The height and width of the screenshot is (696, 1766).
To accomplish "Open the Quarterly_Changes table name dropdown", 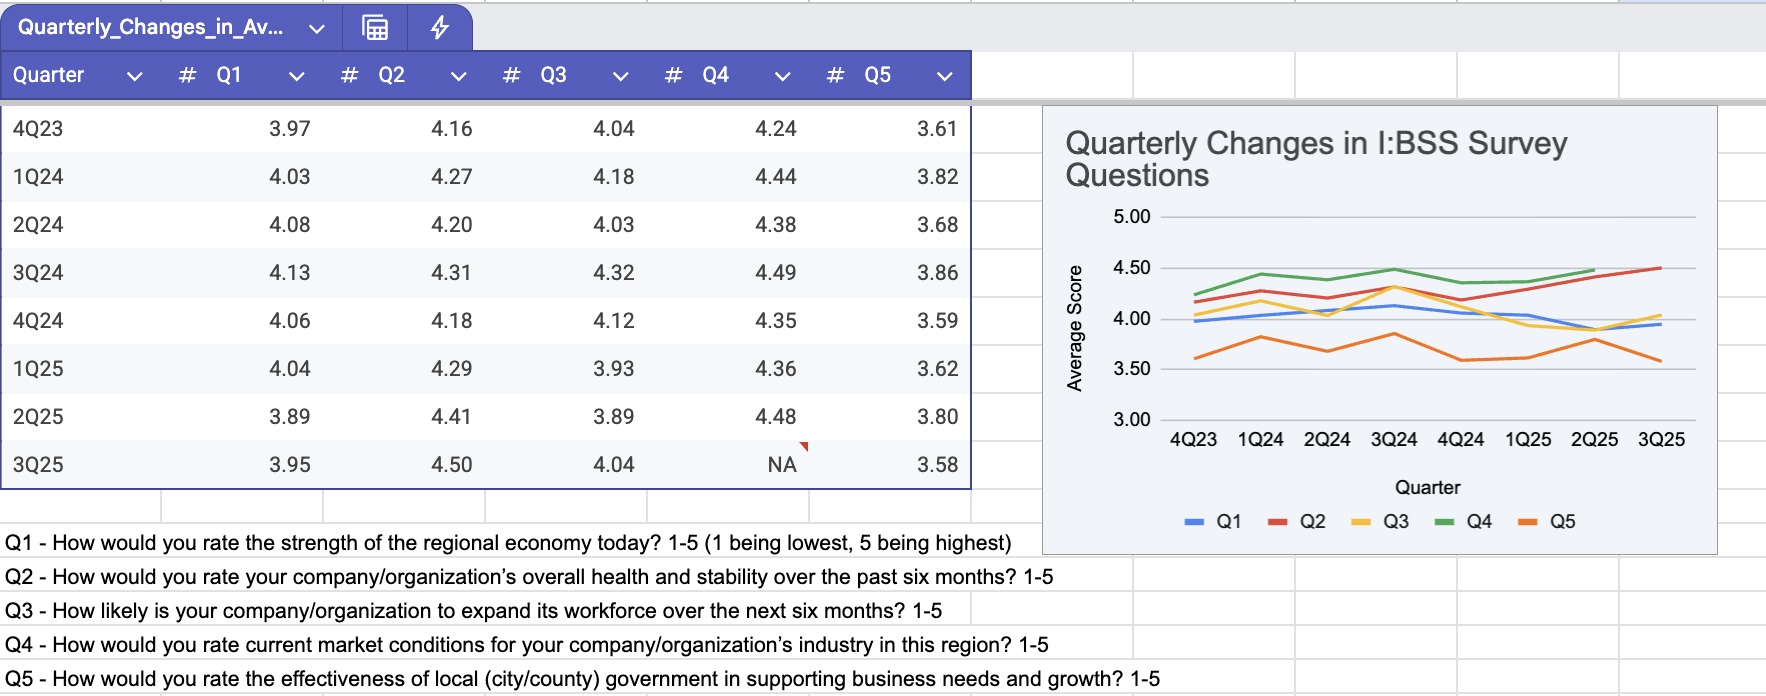I will click(x=316, y=28).
